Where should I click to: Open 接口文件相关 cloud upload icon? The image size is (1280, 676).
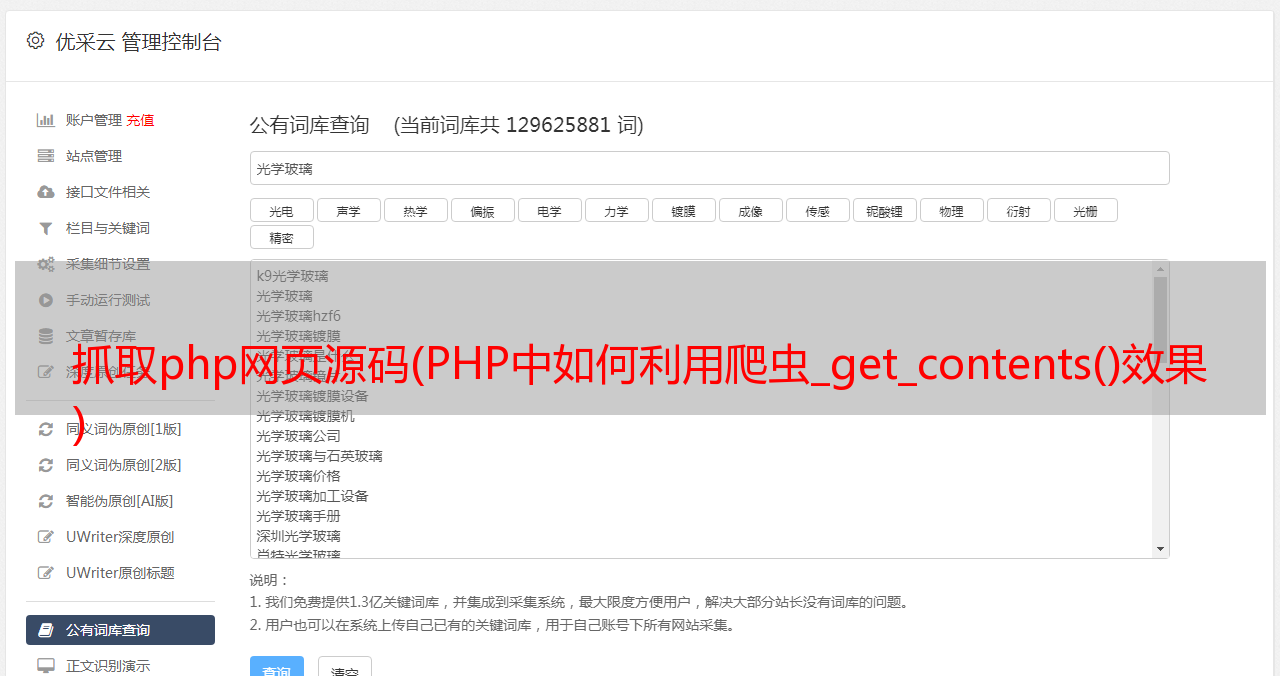coord(46,192)
